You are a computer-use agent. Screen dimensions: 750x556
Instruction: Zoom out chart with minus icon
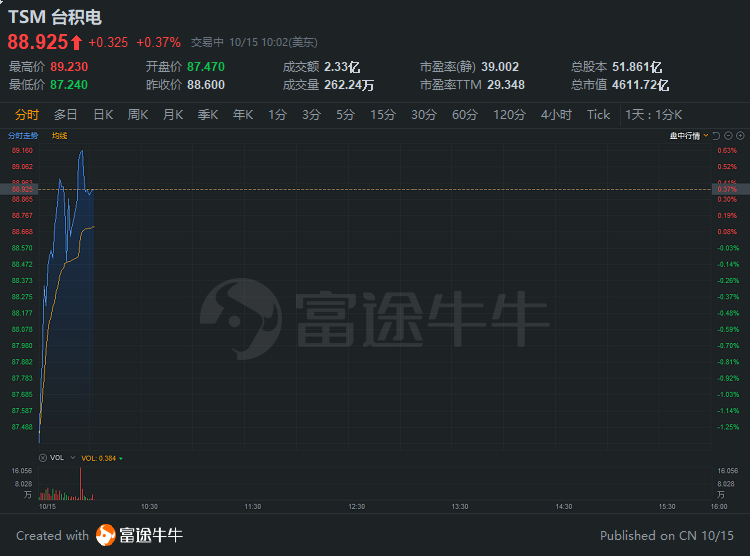tap(728, 136)
